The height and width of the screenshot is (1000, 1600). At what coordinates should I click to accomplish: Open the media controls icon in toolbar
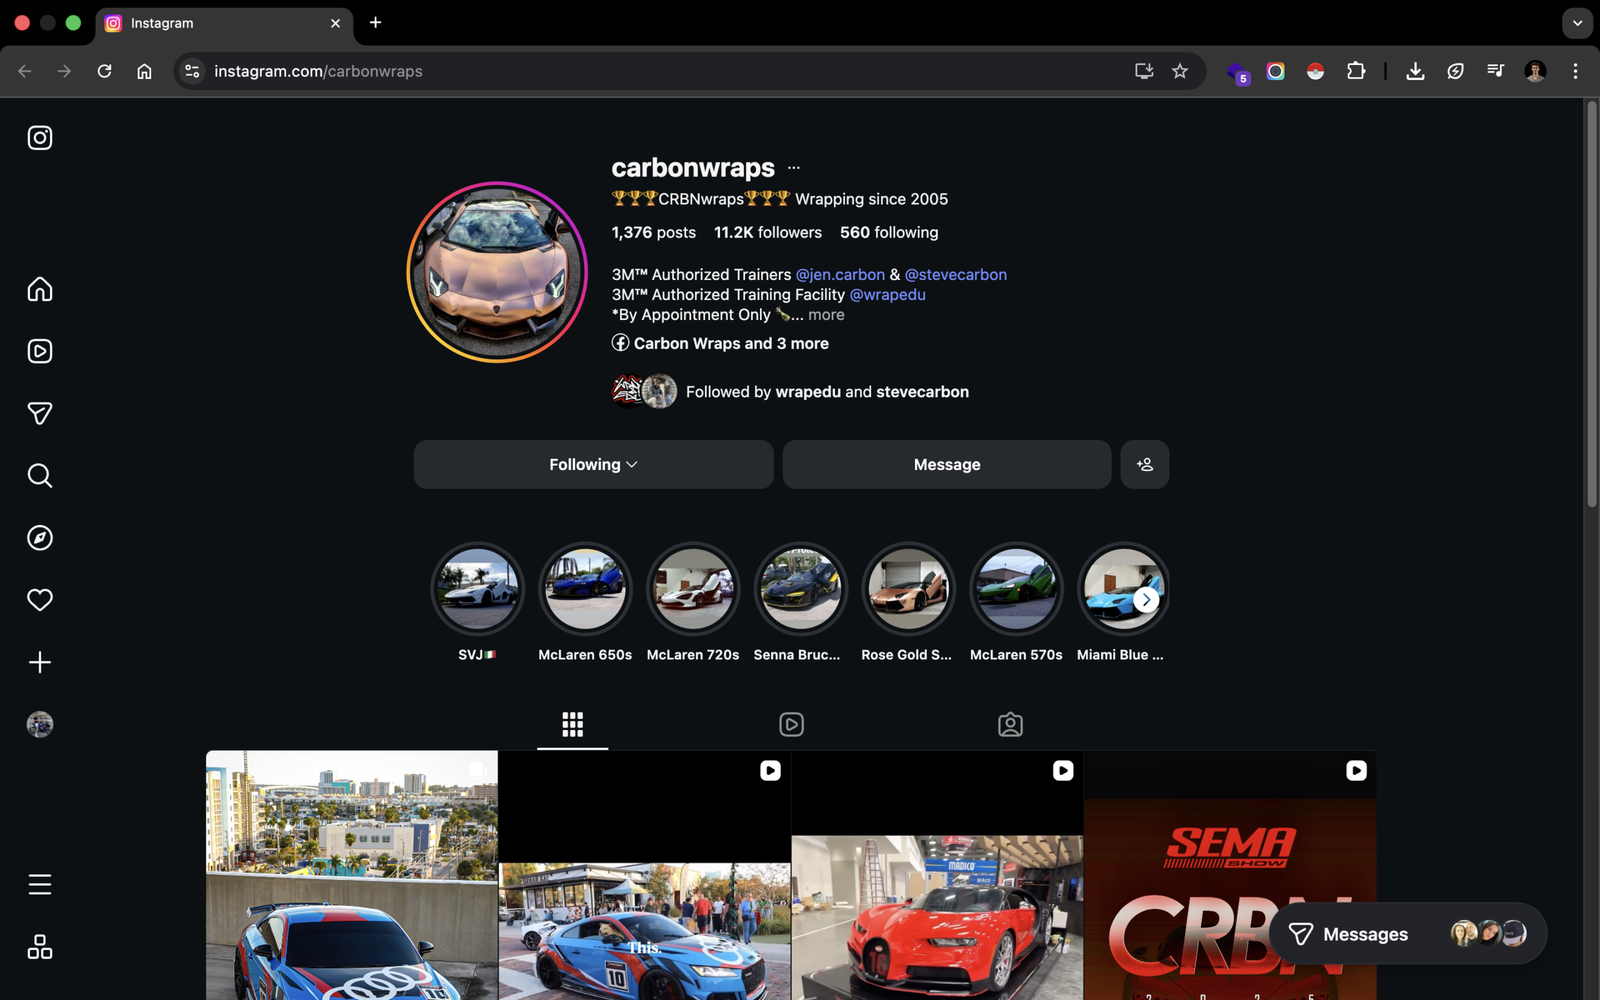1495,71
